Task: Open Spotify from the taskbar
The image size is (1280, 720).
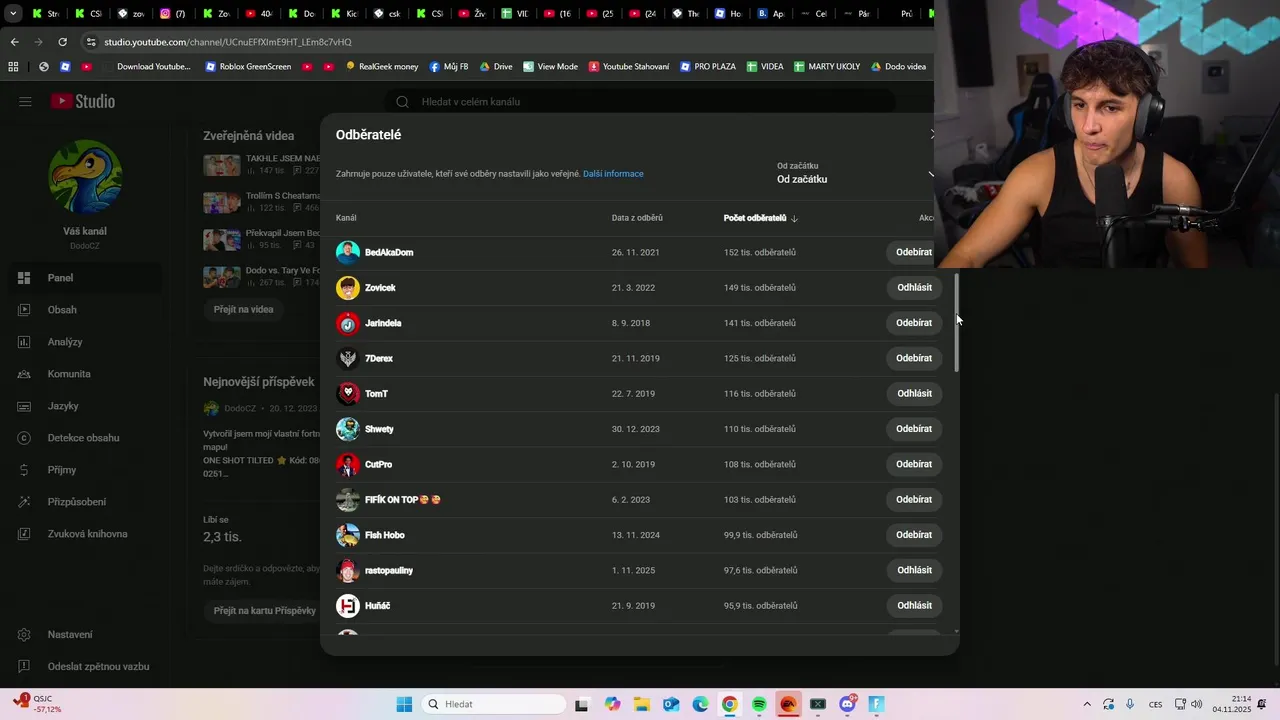Action: pos(759,704)
